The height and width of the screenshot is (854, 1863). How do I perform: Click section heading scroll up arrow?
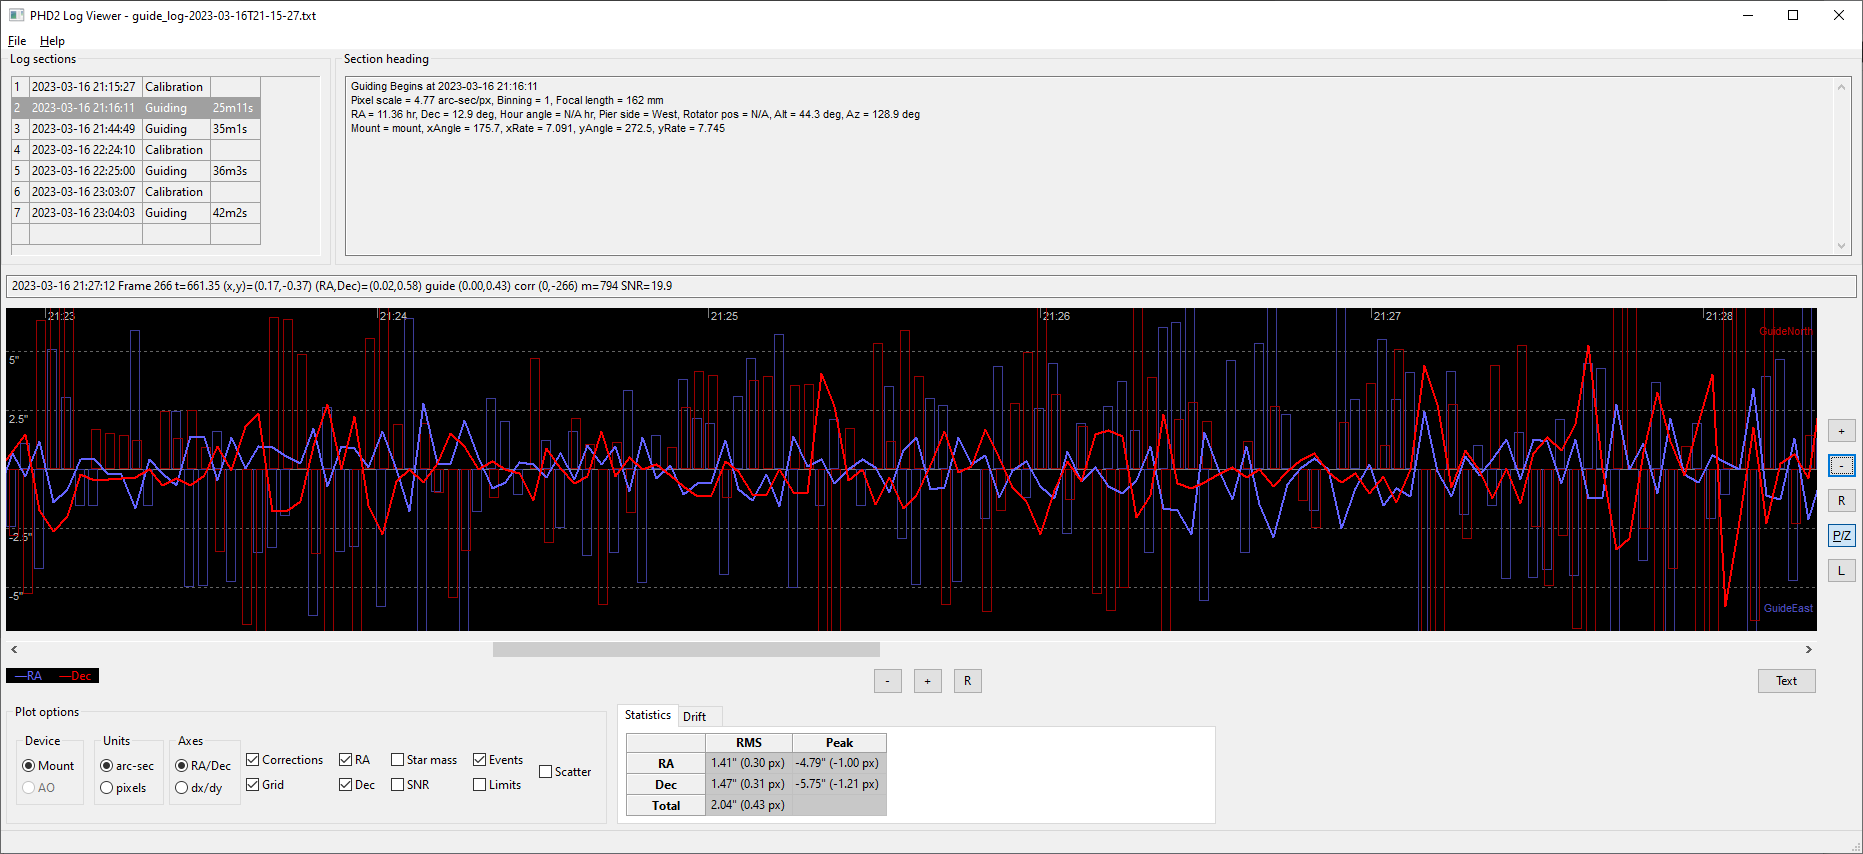[1841, 87]
